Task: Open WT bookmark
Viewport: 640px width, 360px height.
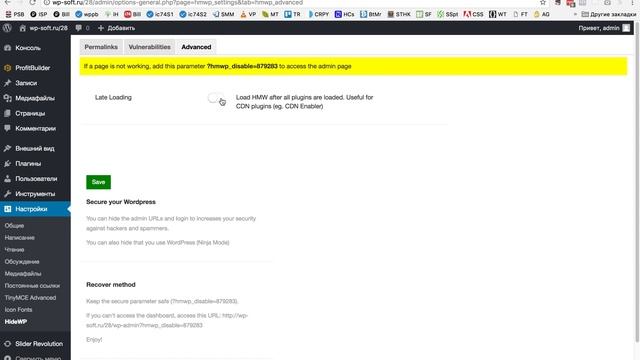Action: click(498, 14)
